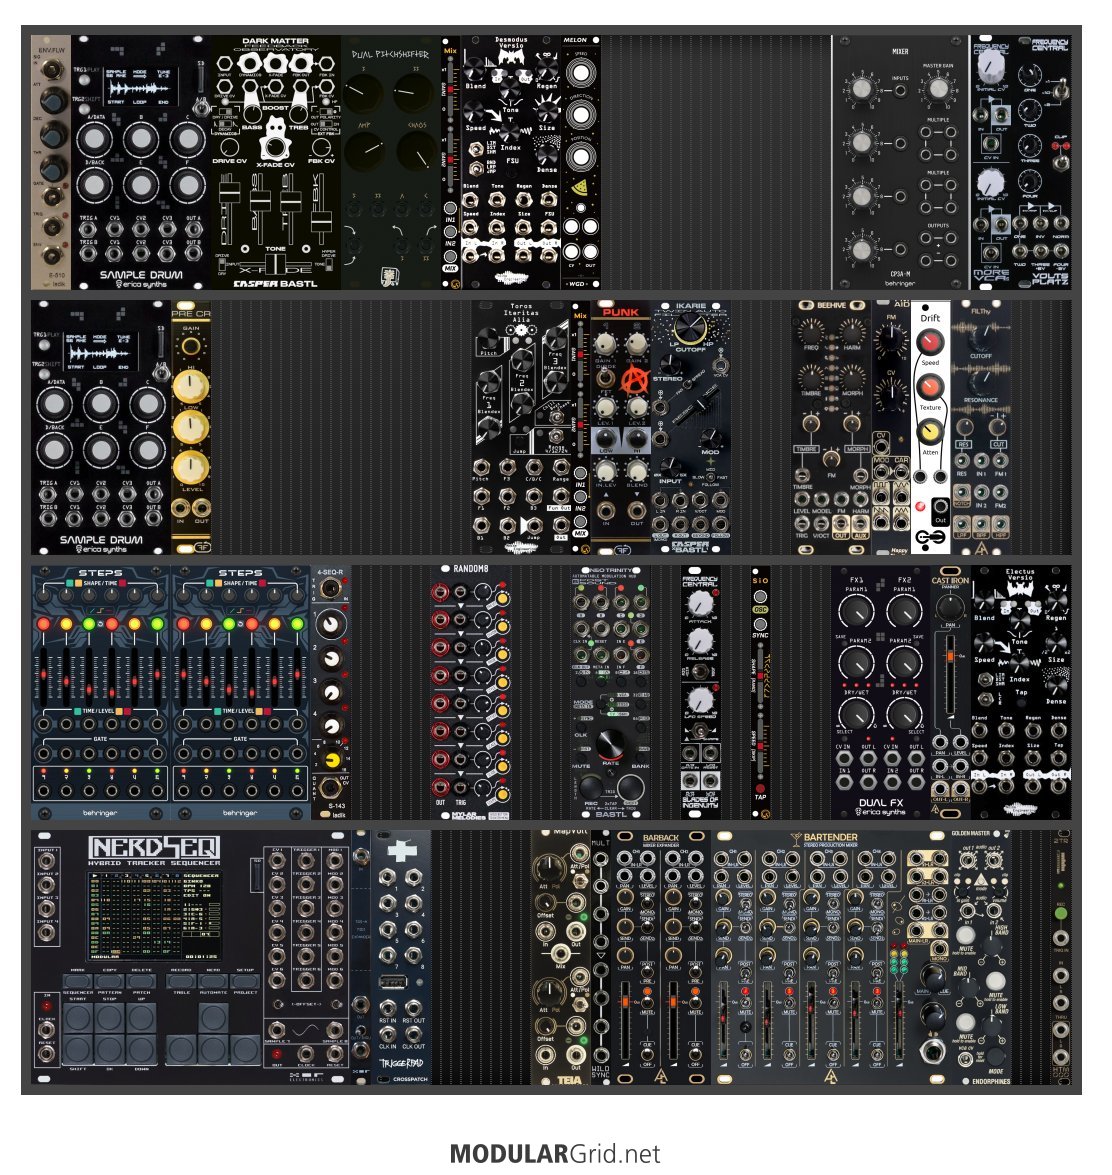1112x1175 pixels.
Task: Click the bat logo on Desmodus Versio
Action: pyautogui.click(x=510, y=58)
